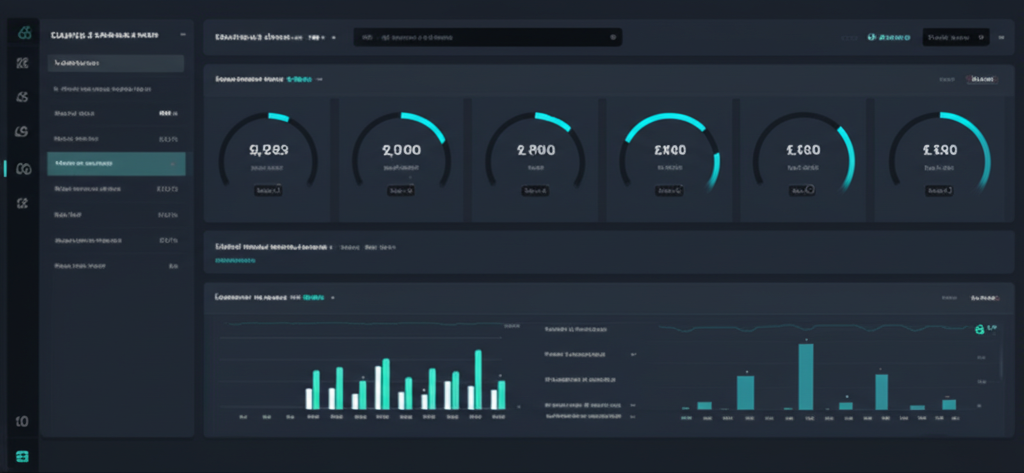Click the badge under the 2,000 gauge
Screen dimensions: 1024x473
[401, 191]
